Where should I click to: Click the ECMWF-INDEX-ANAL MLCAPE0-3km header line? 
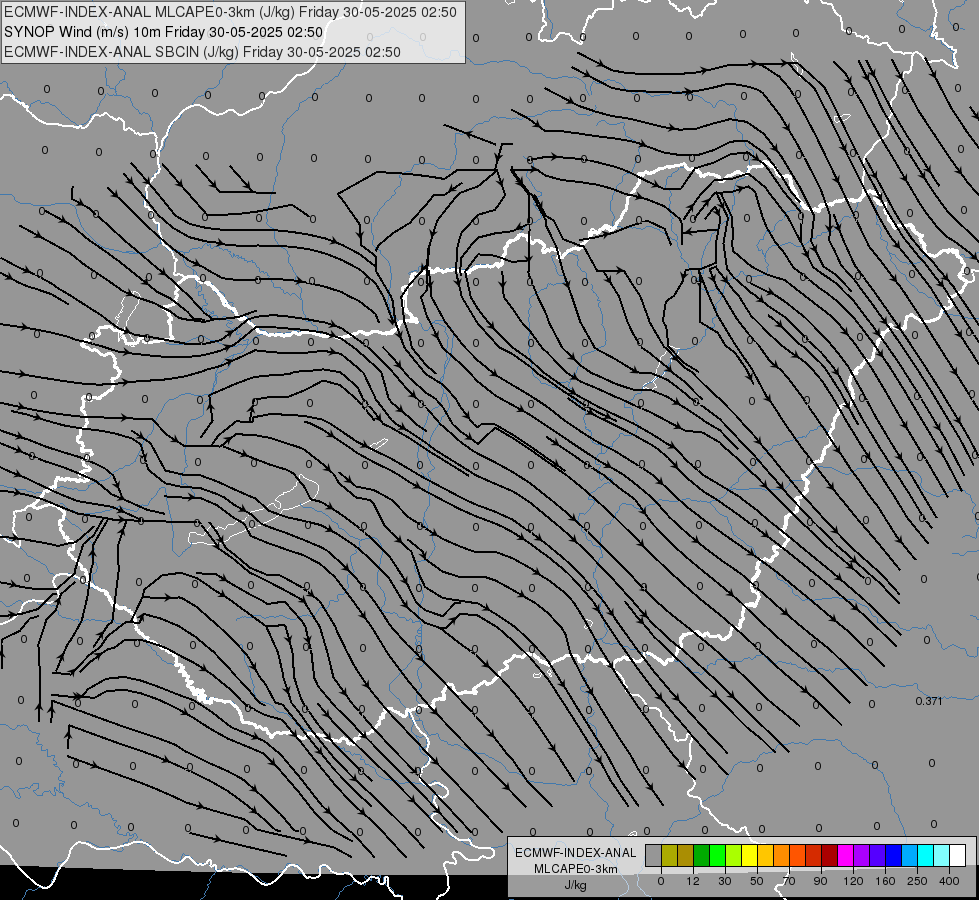pos(230,12)
